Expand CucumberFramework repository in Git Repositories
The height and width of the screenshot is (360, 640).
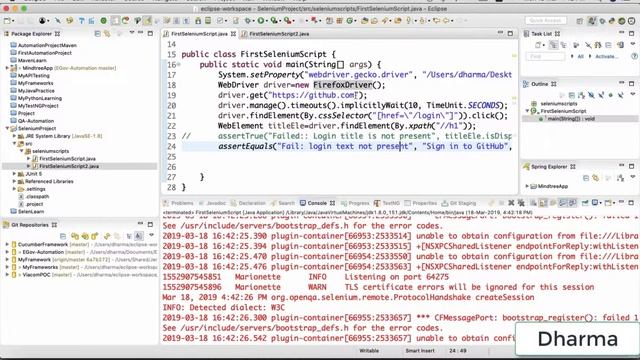tap(7, 244)
